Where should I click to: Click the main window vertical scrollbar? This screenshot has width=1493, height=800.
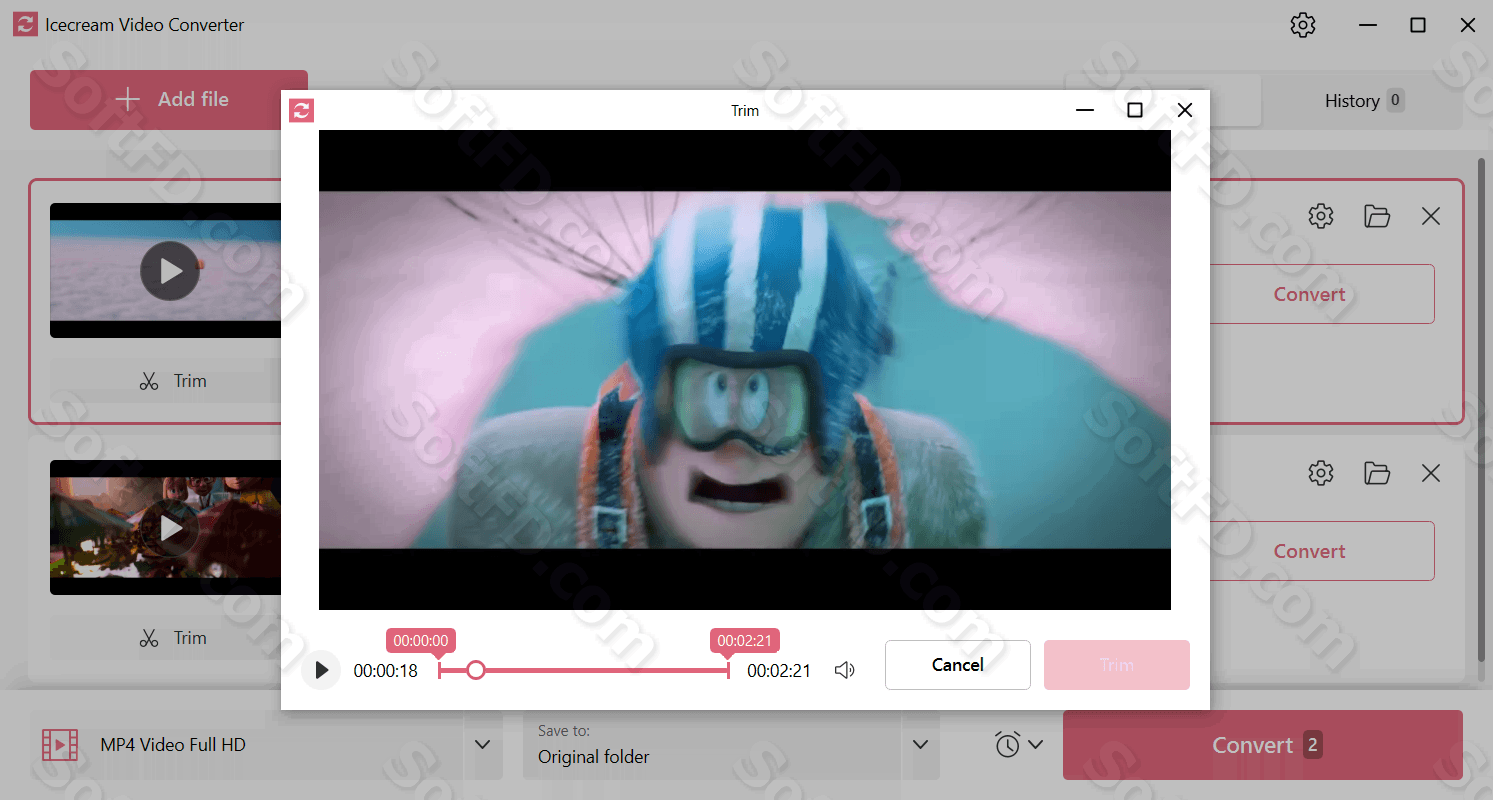pos(1481,410)
